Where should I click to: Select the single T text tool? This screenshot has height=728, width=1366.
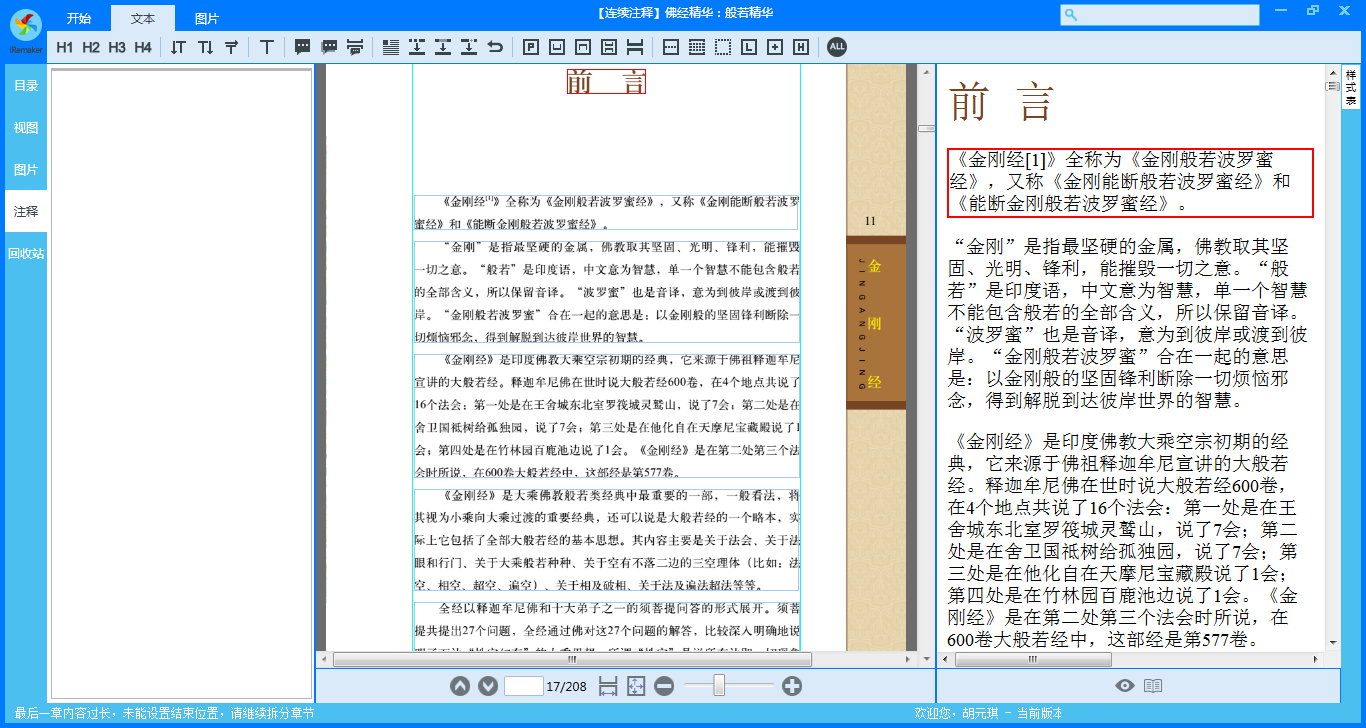pos(267,47)
